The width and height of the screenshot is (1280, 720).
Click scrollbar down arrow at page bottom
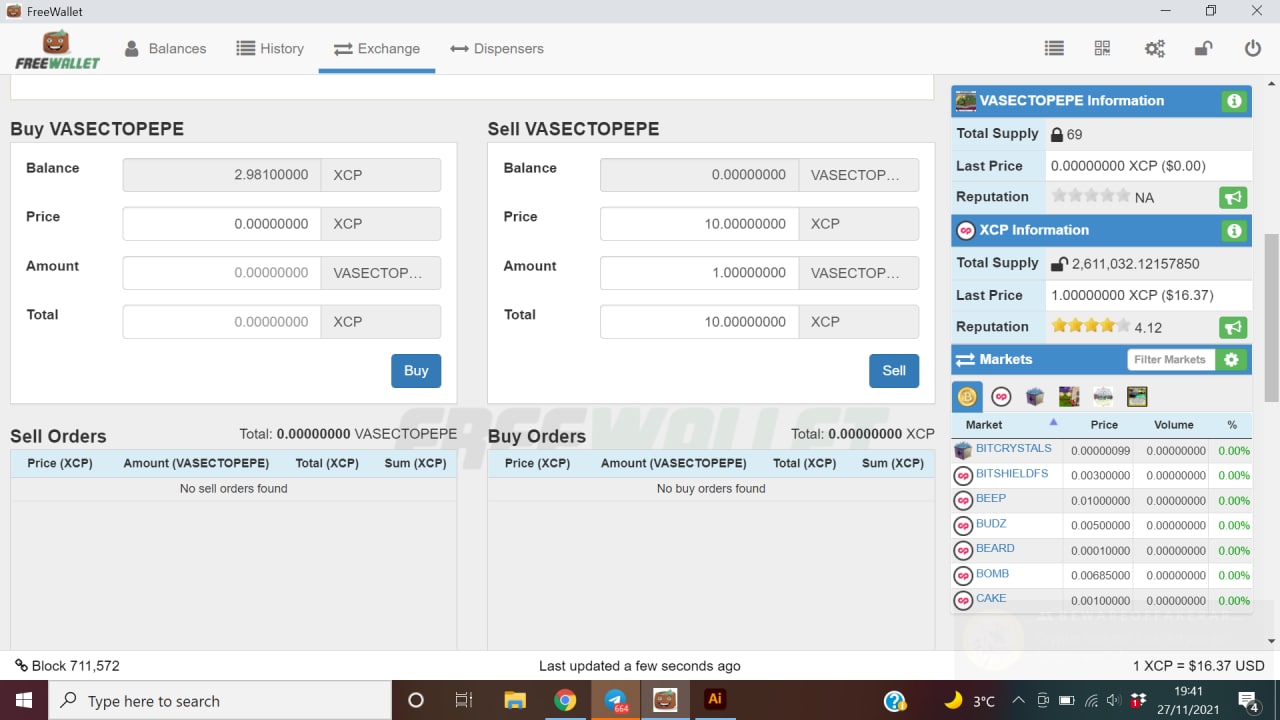pyautogui.click(x=1271, y=641)
